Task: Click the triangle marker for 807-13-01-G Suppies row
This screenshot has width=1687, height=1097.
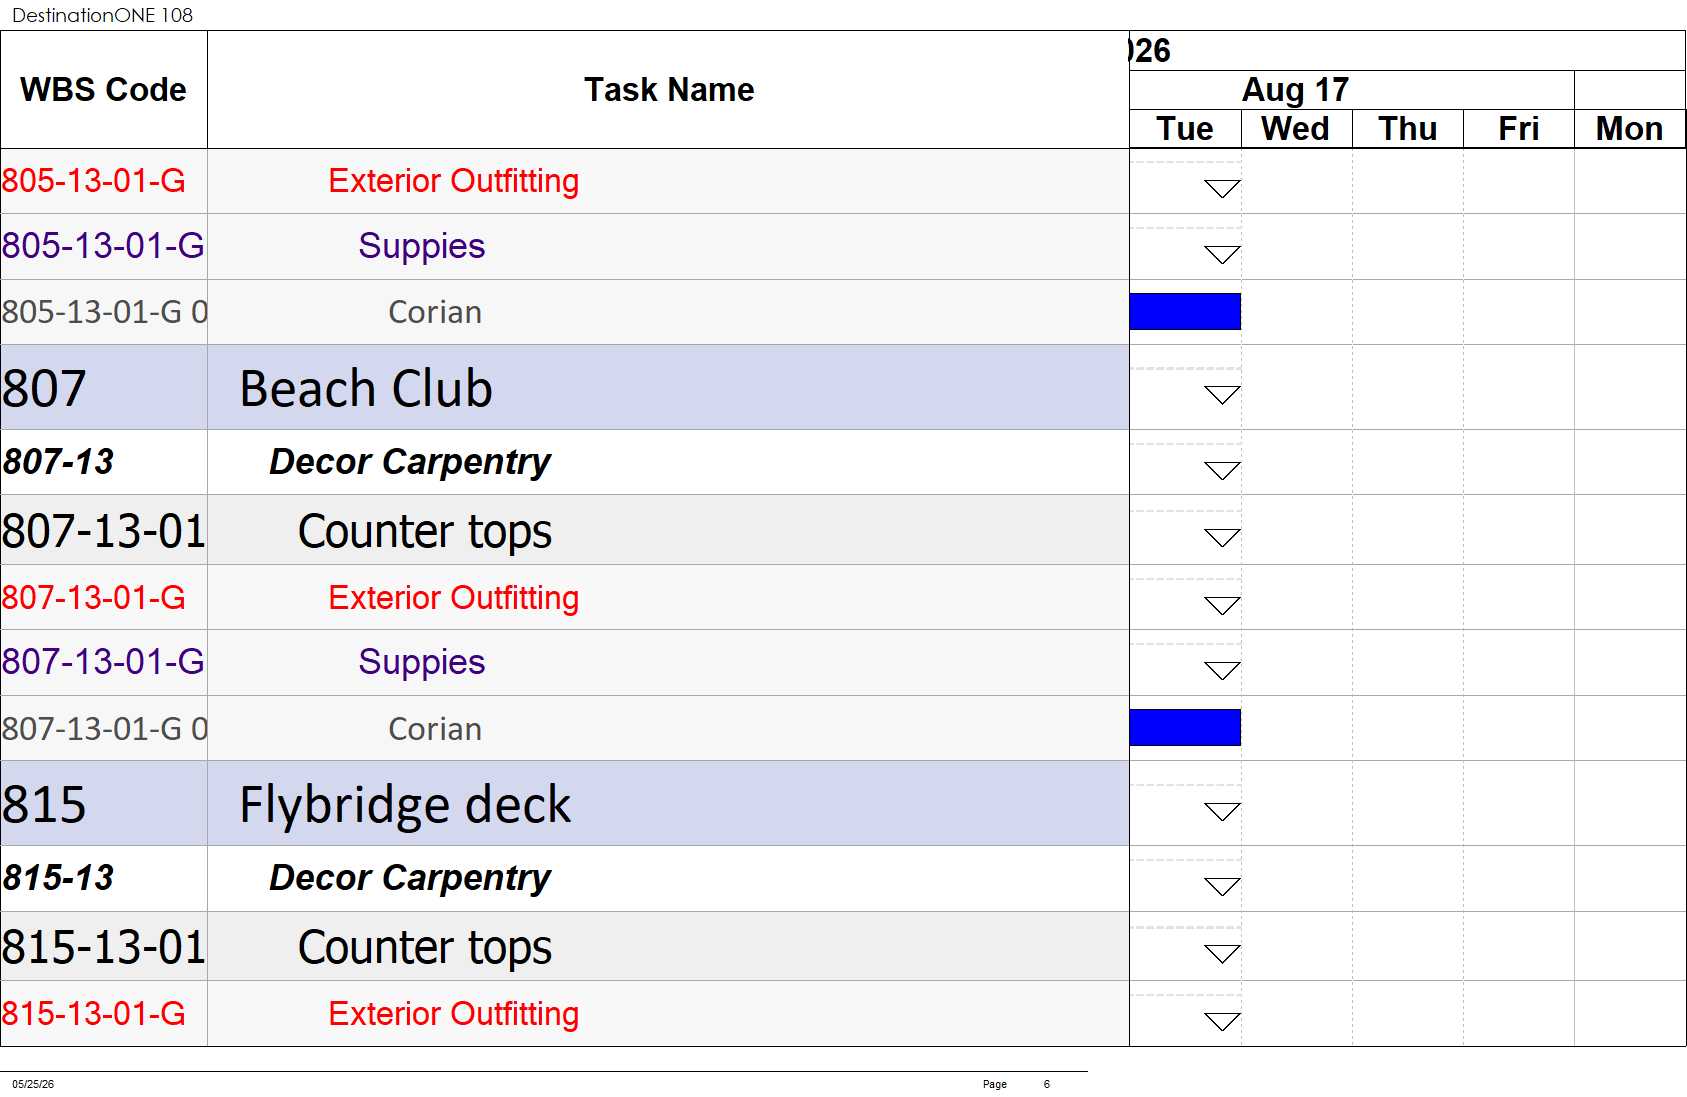Action: pos(1222,670)
